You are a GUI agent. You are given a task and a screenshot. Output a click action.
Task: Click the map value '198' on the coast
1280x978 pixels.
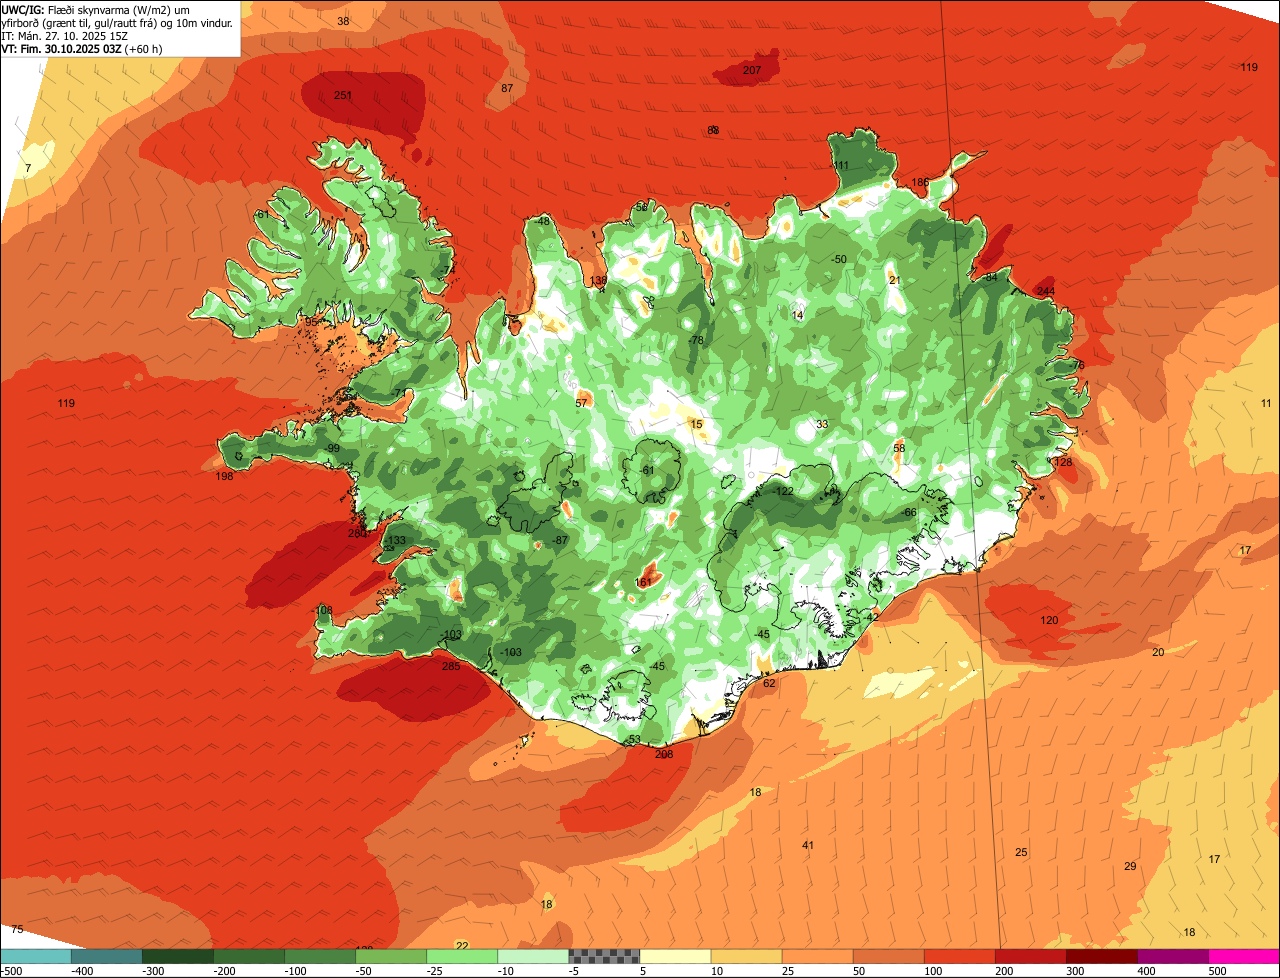pyautogui.click(x=224, y=476)
